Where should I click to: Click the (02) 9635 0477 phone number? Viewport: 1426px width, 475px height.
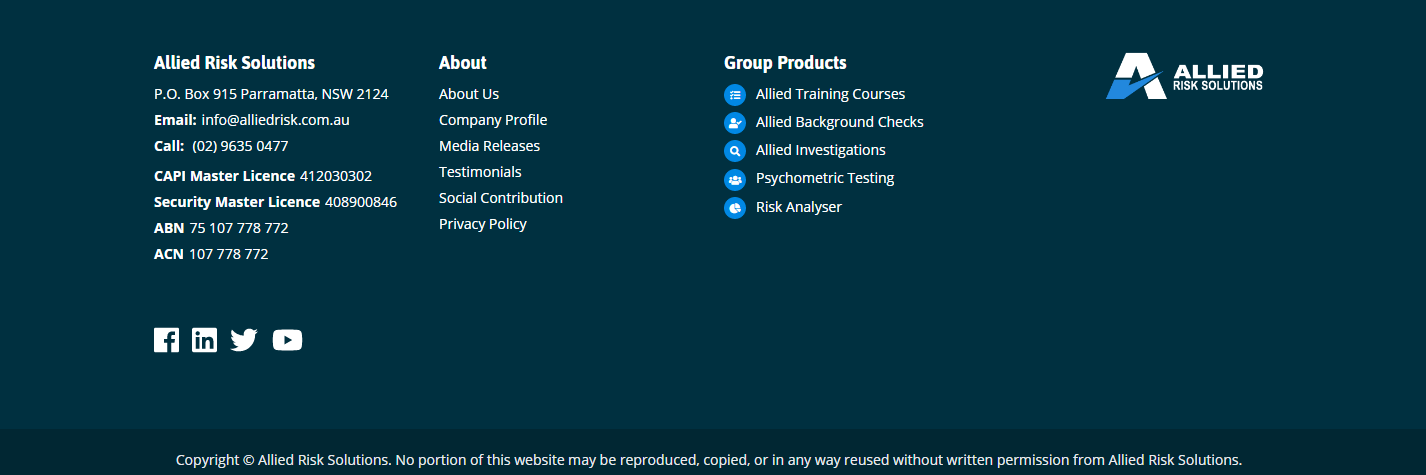(240, 146)
